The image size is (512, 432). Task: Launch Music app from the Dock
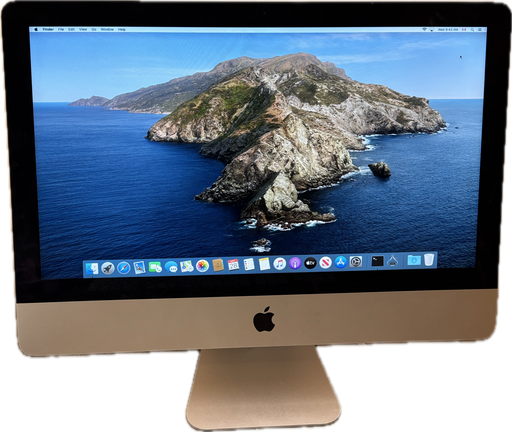tap(280, 264)
